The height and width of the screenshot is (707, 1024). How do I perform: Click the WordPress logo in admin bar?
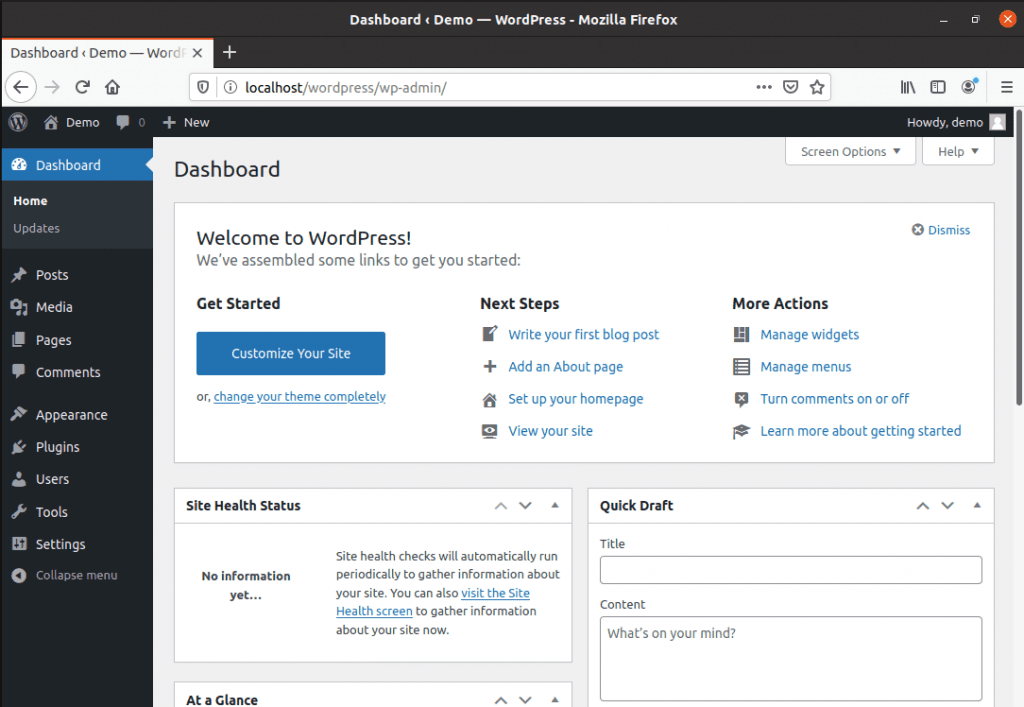coord(18,122)
